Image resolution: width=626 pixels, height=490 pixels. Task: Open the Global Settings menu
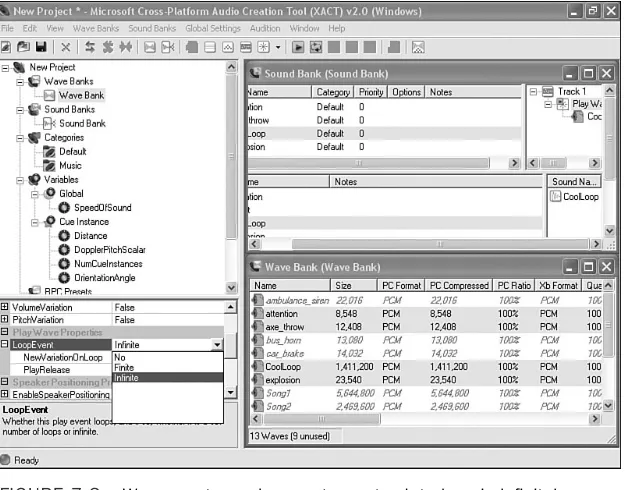pyautogui.click(x=213, y=28)
